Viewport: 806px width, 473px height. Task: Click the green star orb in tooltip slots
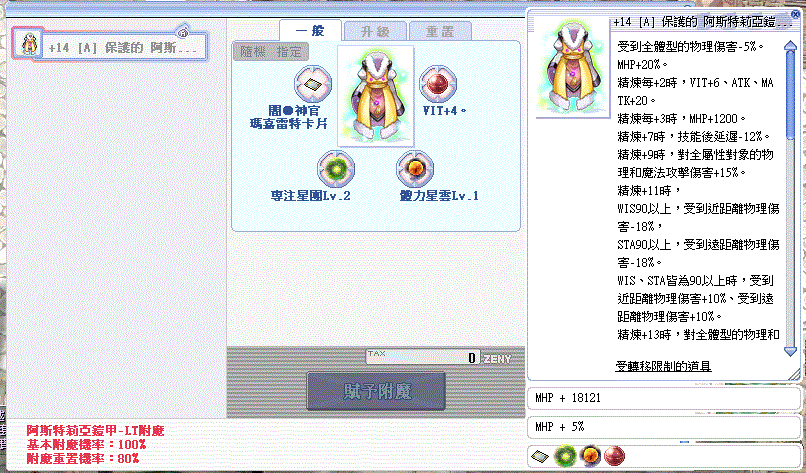coord(564,456)
